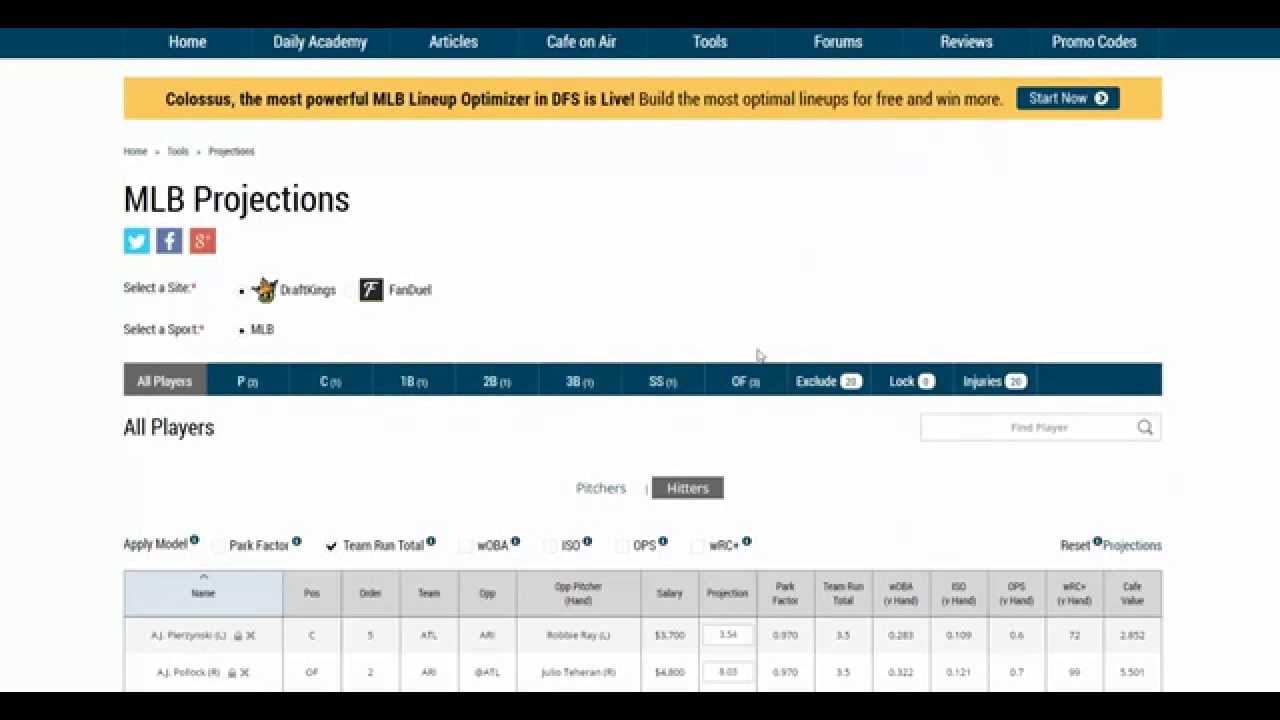The image size is (1280, 720).
Task: Open info icon beside OPS checkbox
Action: [x=663, y=541]
